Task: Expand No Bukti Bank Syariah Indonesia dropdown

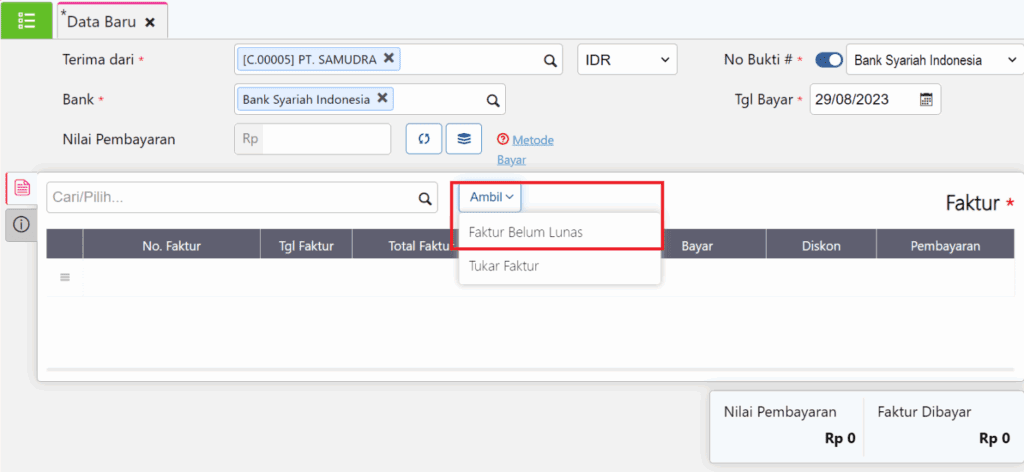Action: 932,60
